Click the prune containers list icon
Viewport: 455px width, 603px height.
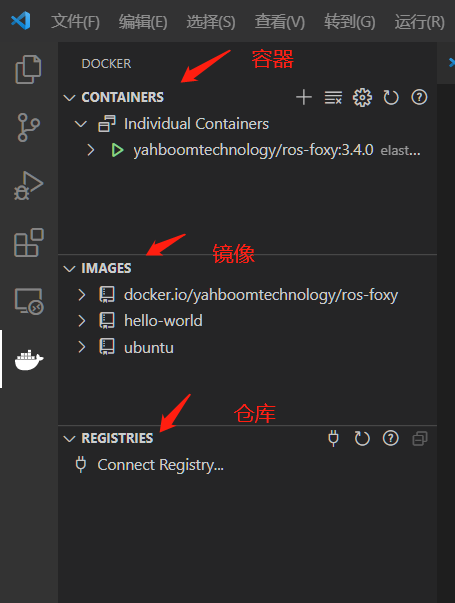tap(333, 98)
